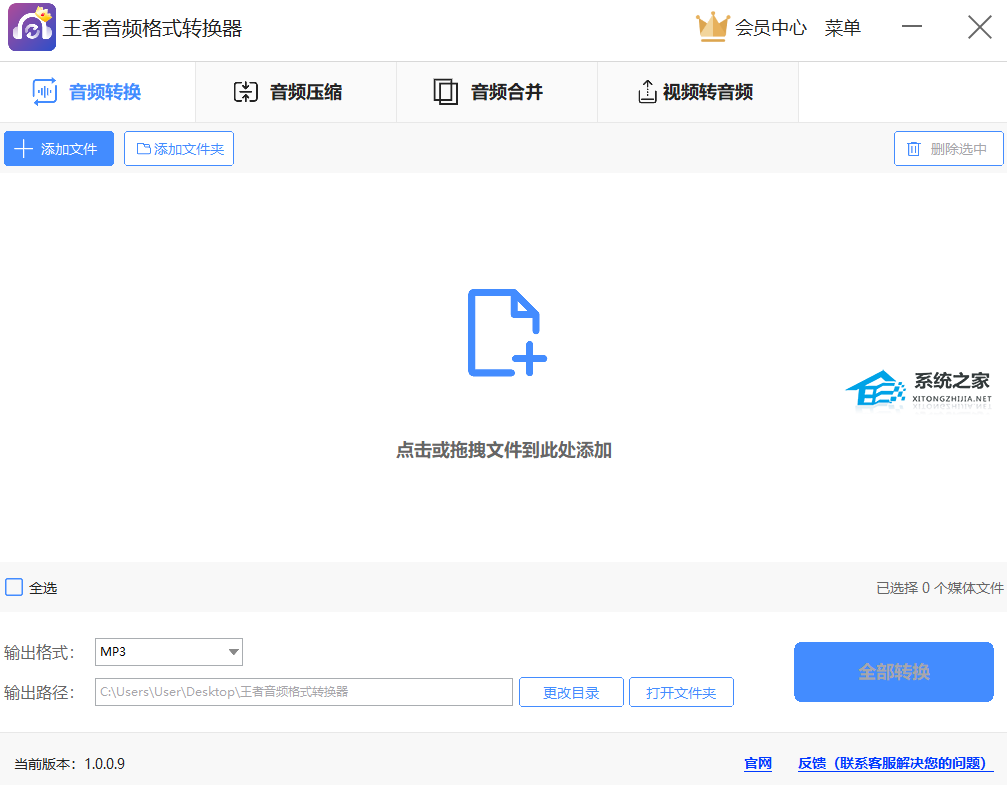Open the 音频压缩 tab
Image resolution: width=1007 pixels, height=785 pixels.
point(296,92)
